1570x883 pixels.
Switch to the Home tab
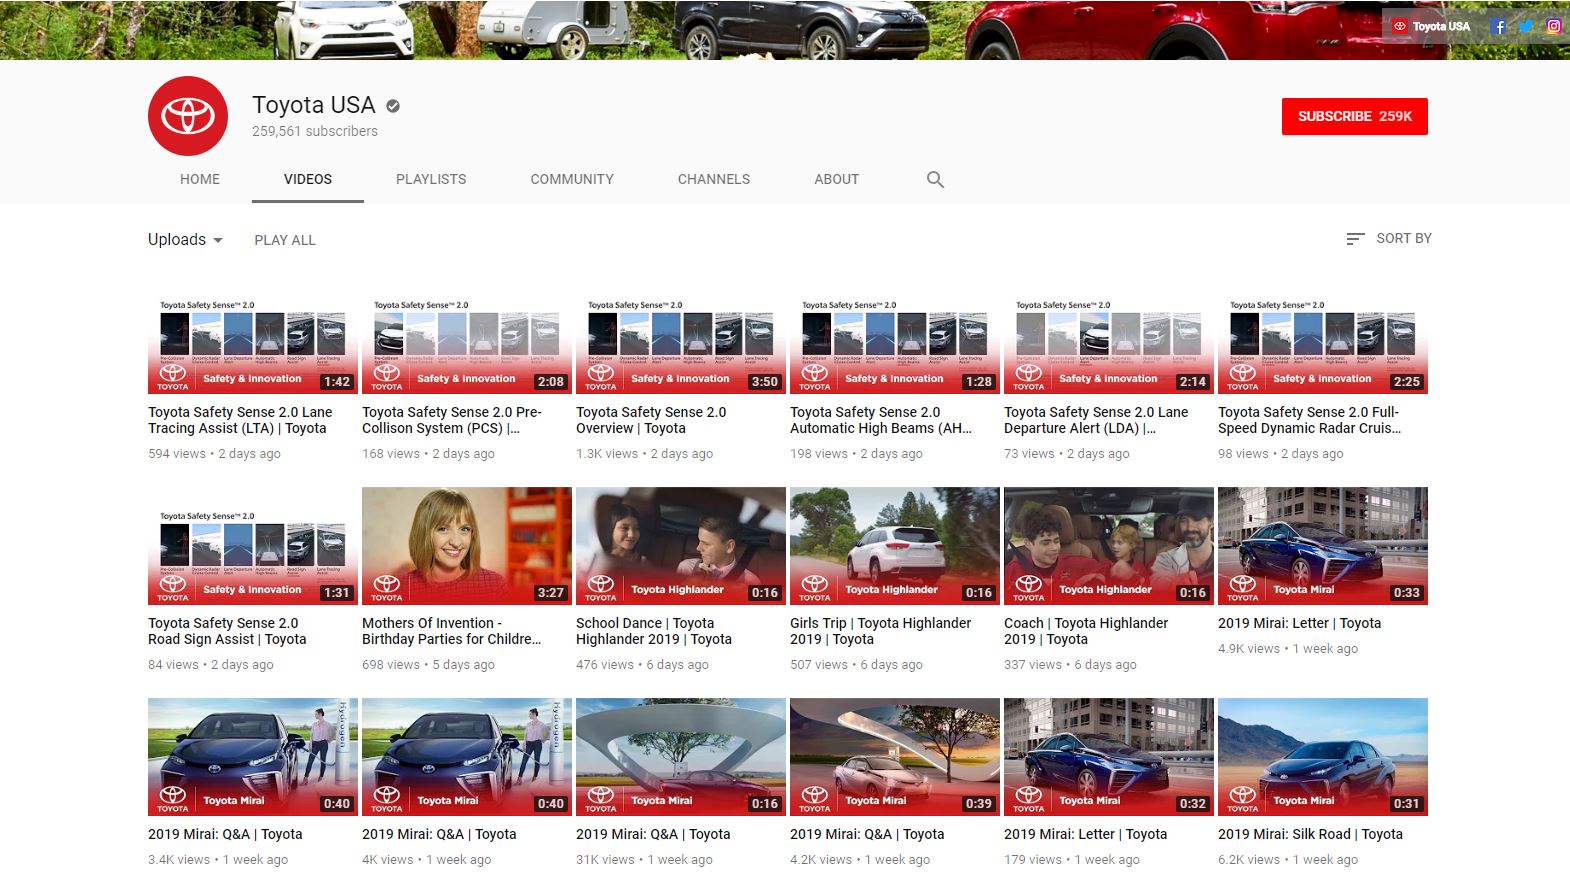pyautogui.click(x=200, y=180)
